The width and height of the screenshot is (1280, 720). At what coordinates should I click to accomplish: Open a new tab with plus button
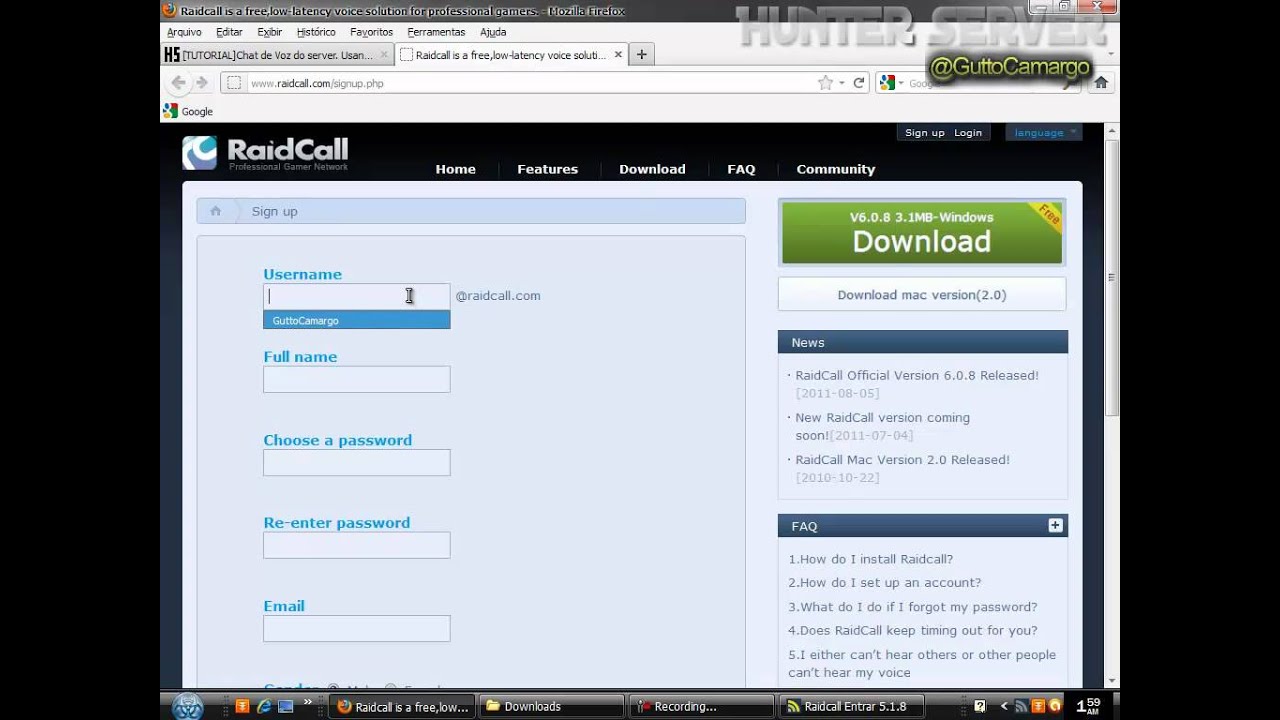click(x=642, y=54)
